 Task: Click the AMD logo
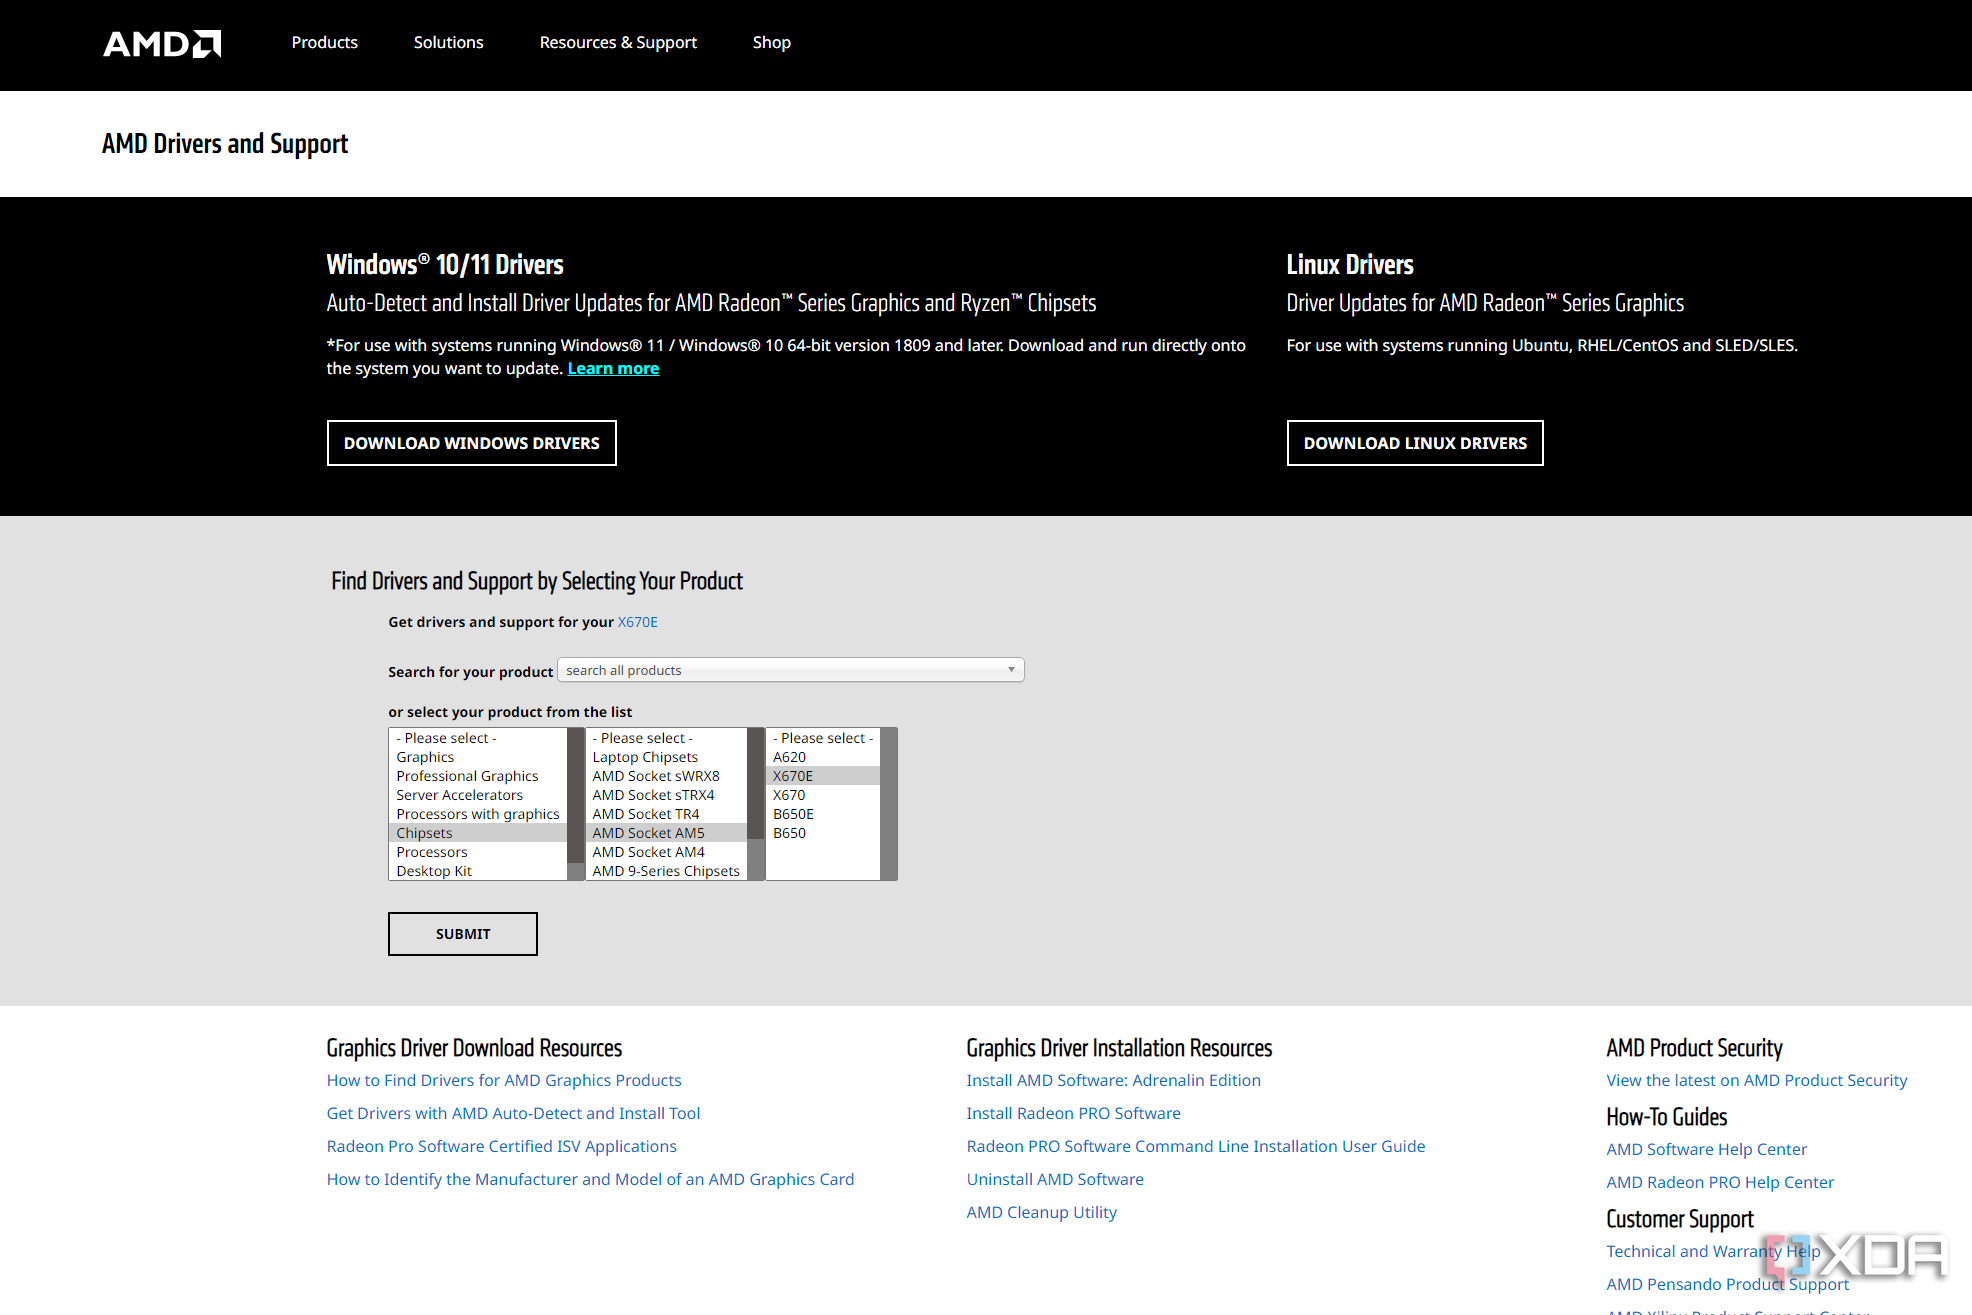click(162, 43)
